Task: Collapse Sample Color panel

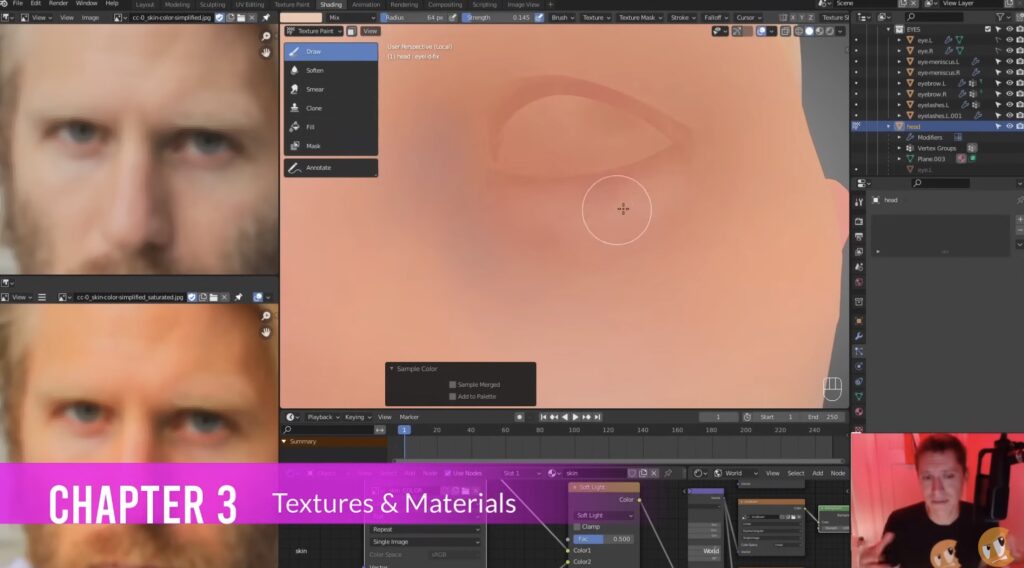Action: click(x=392, y=370)
